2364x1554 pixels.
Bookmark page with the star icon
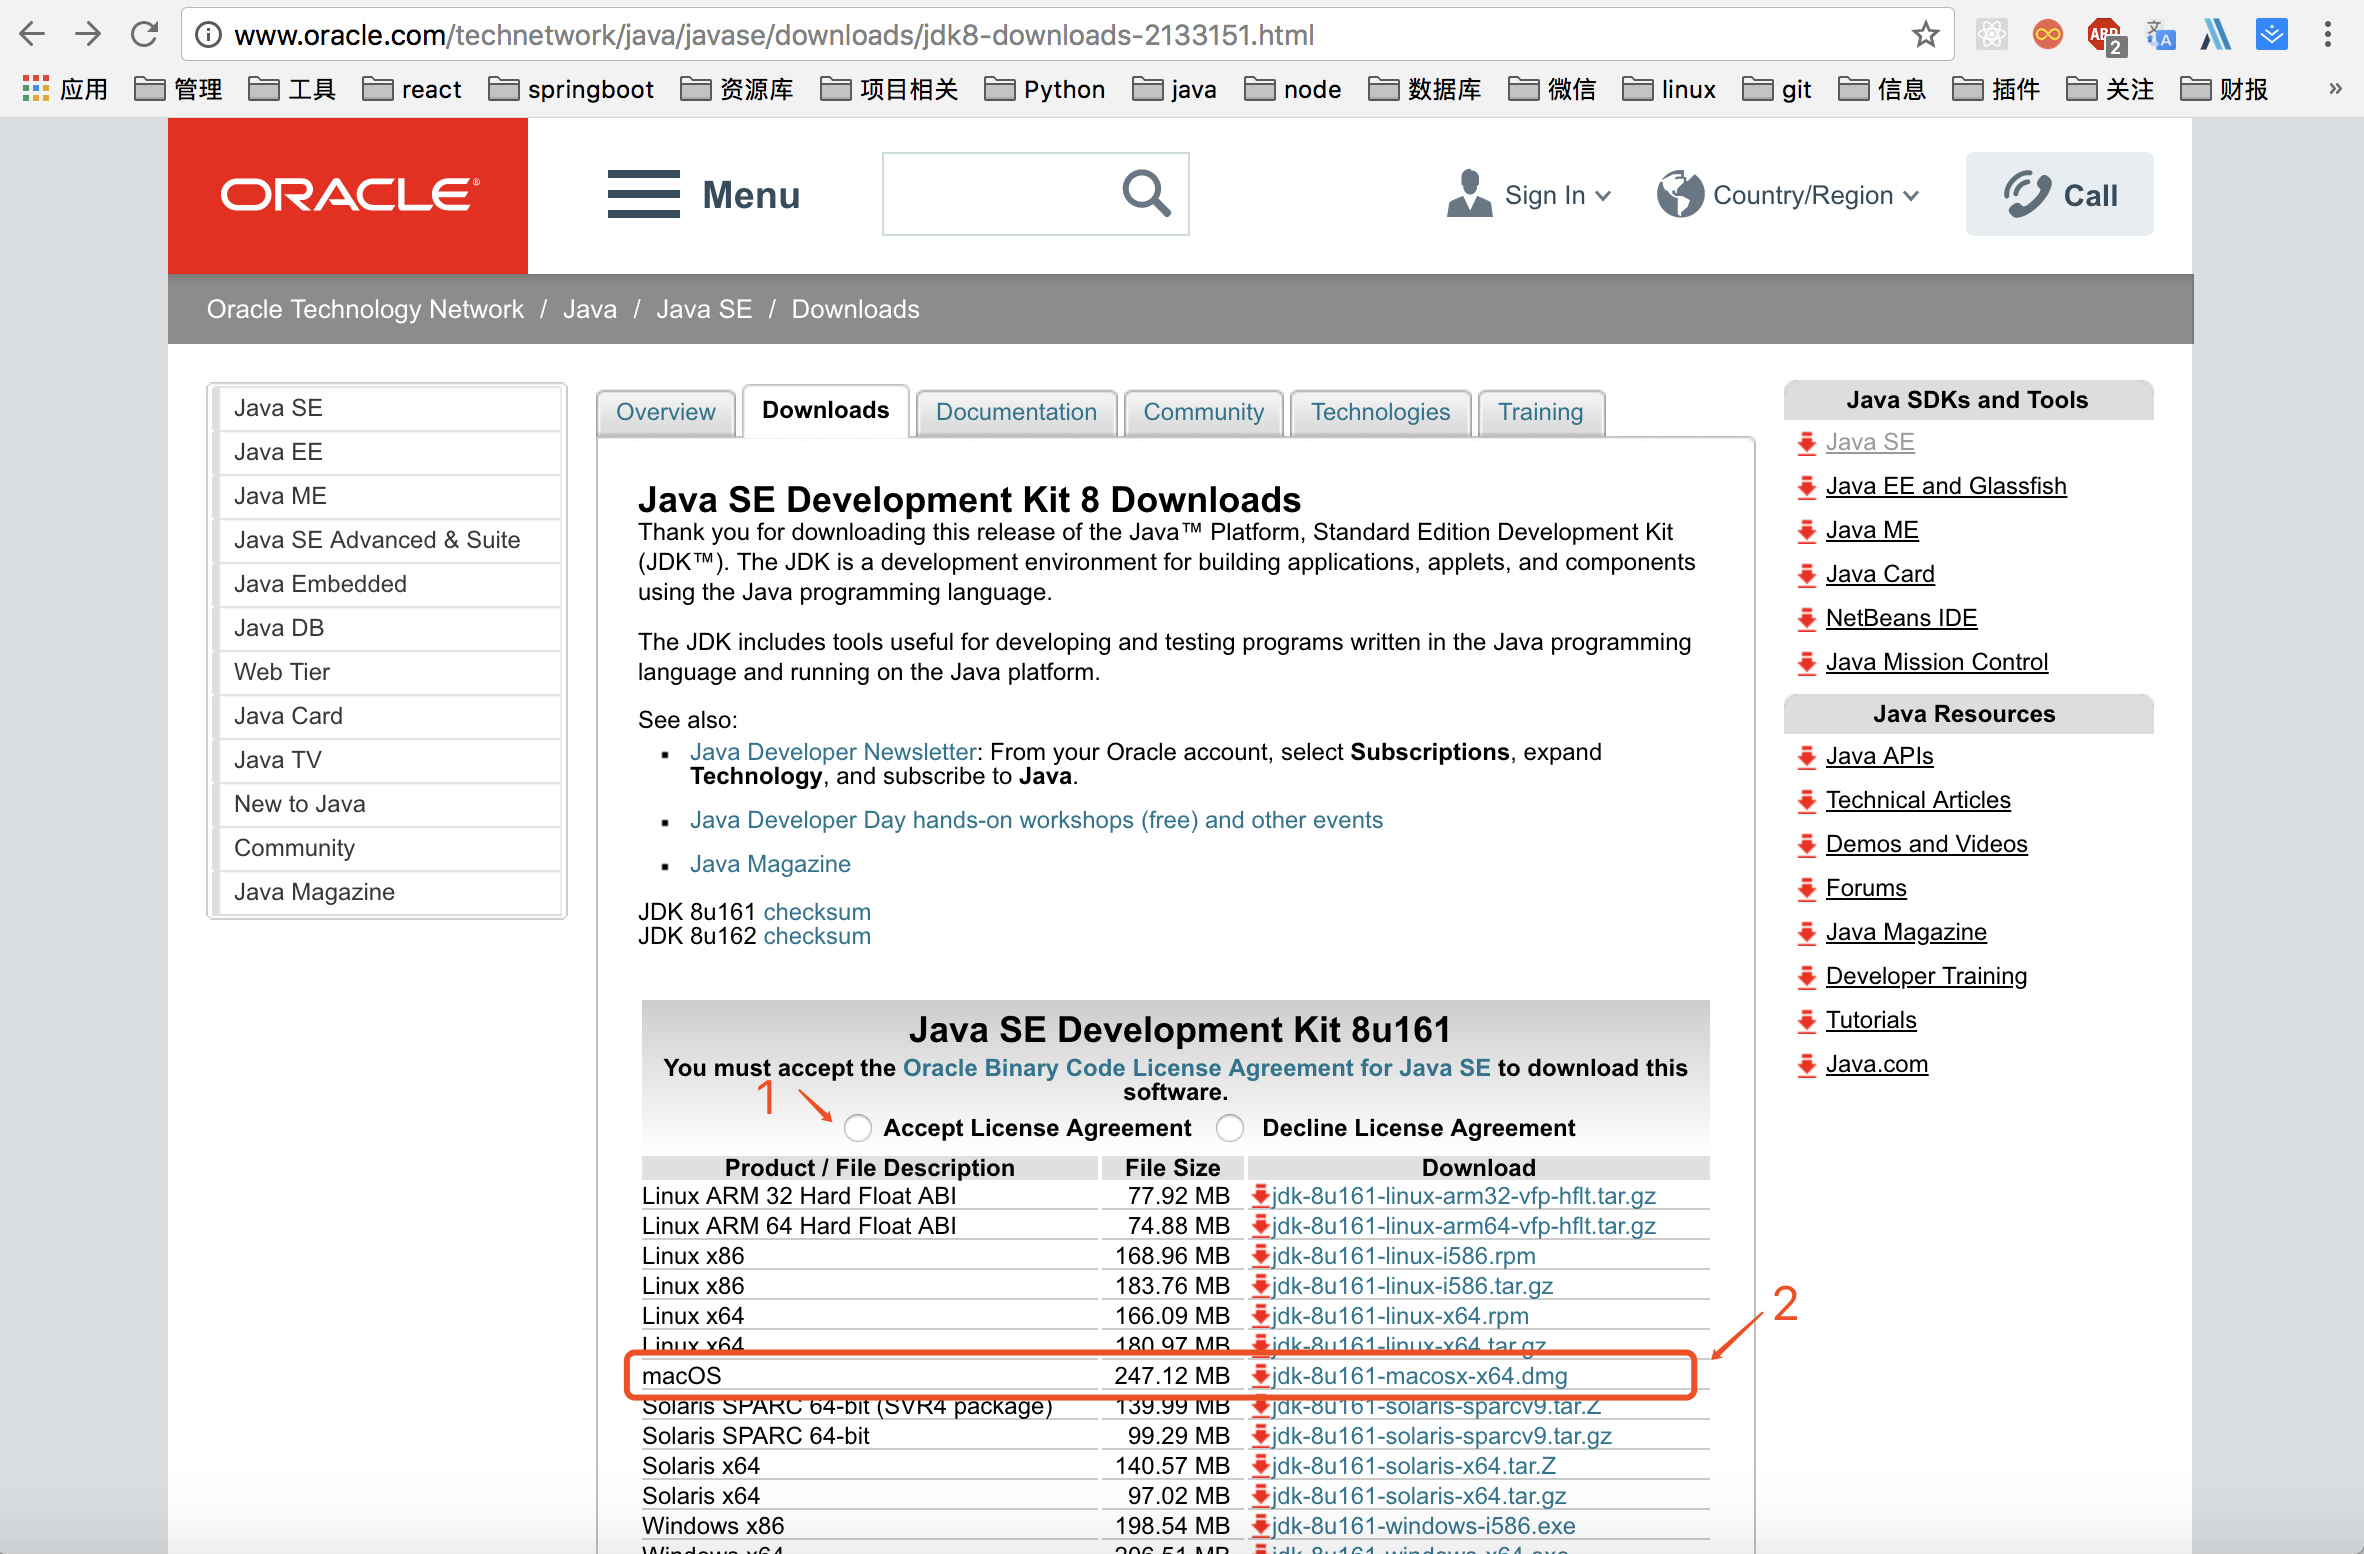tap(1925, 35)
